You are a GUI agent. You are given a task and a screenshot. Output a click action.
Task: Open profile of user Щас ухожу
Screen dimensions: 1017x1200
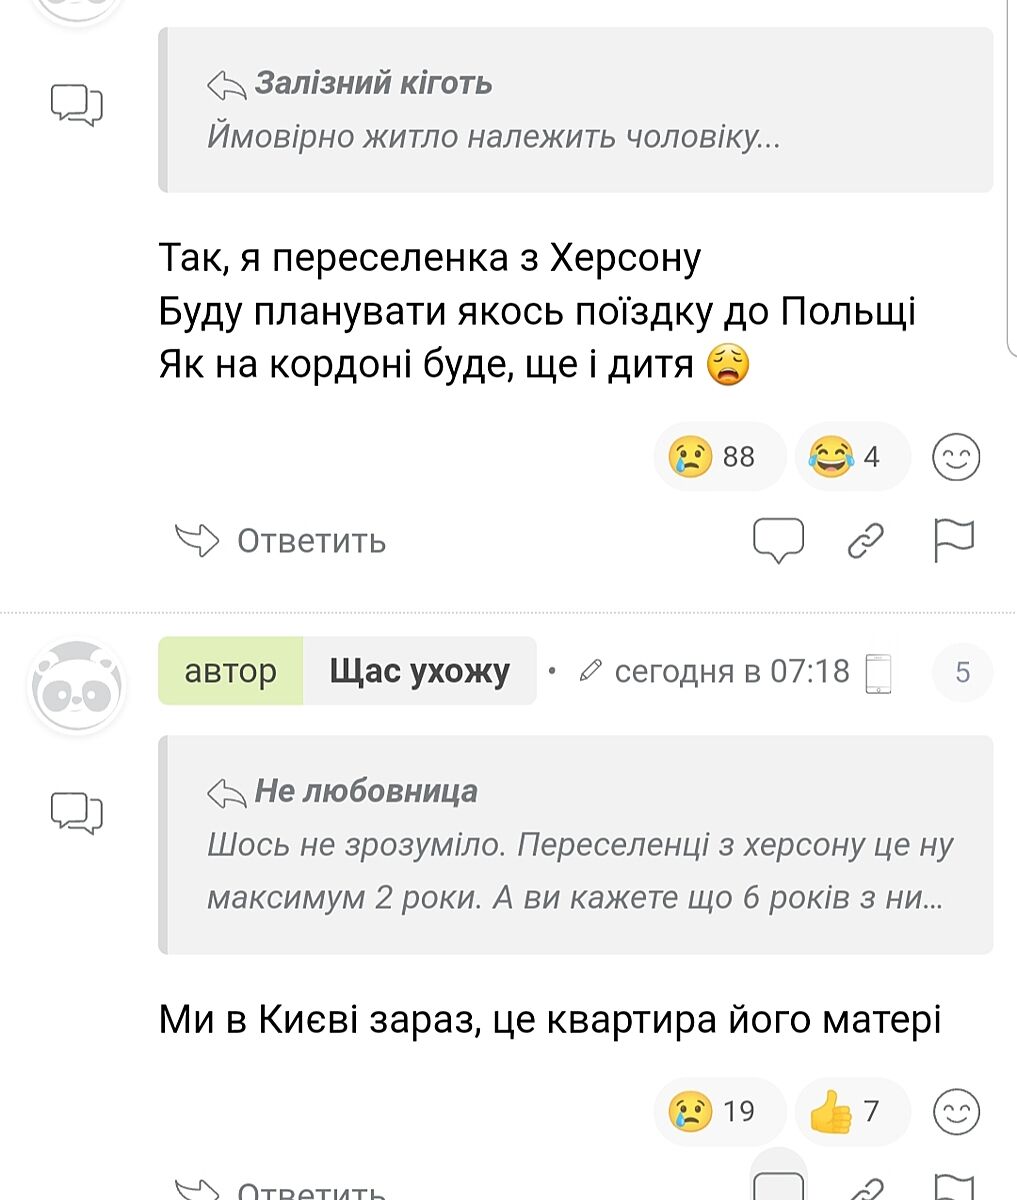pyautogui.click(x=419, y=671)
